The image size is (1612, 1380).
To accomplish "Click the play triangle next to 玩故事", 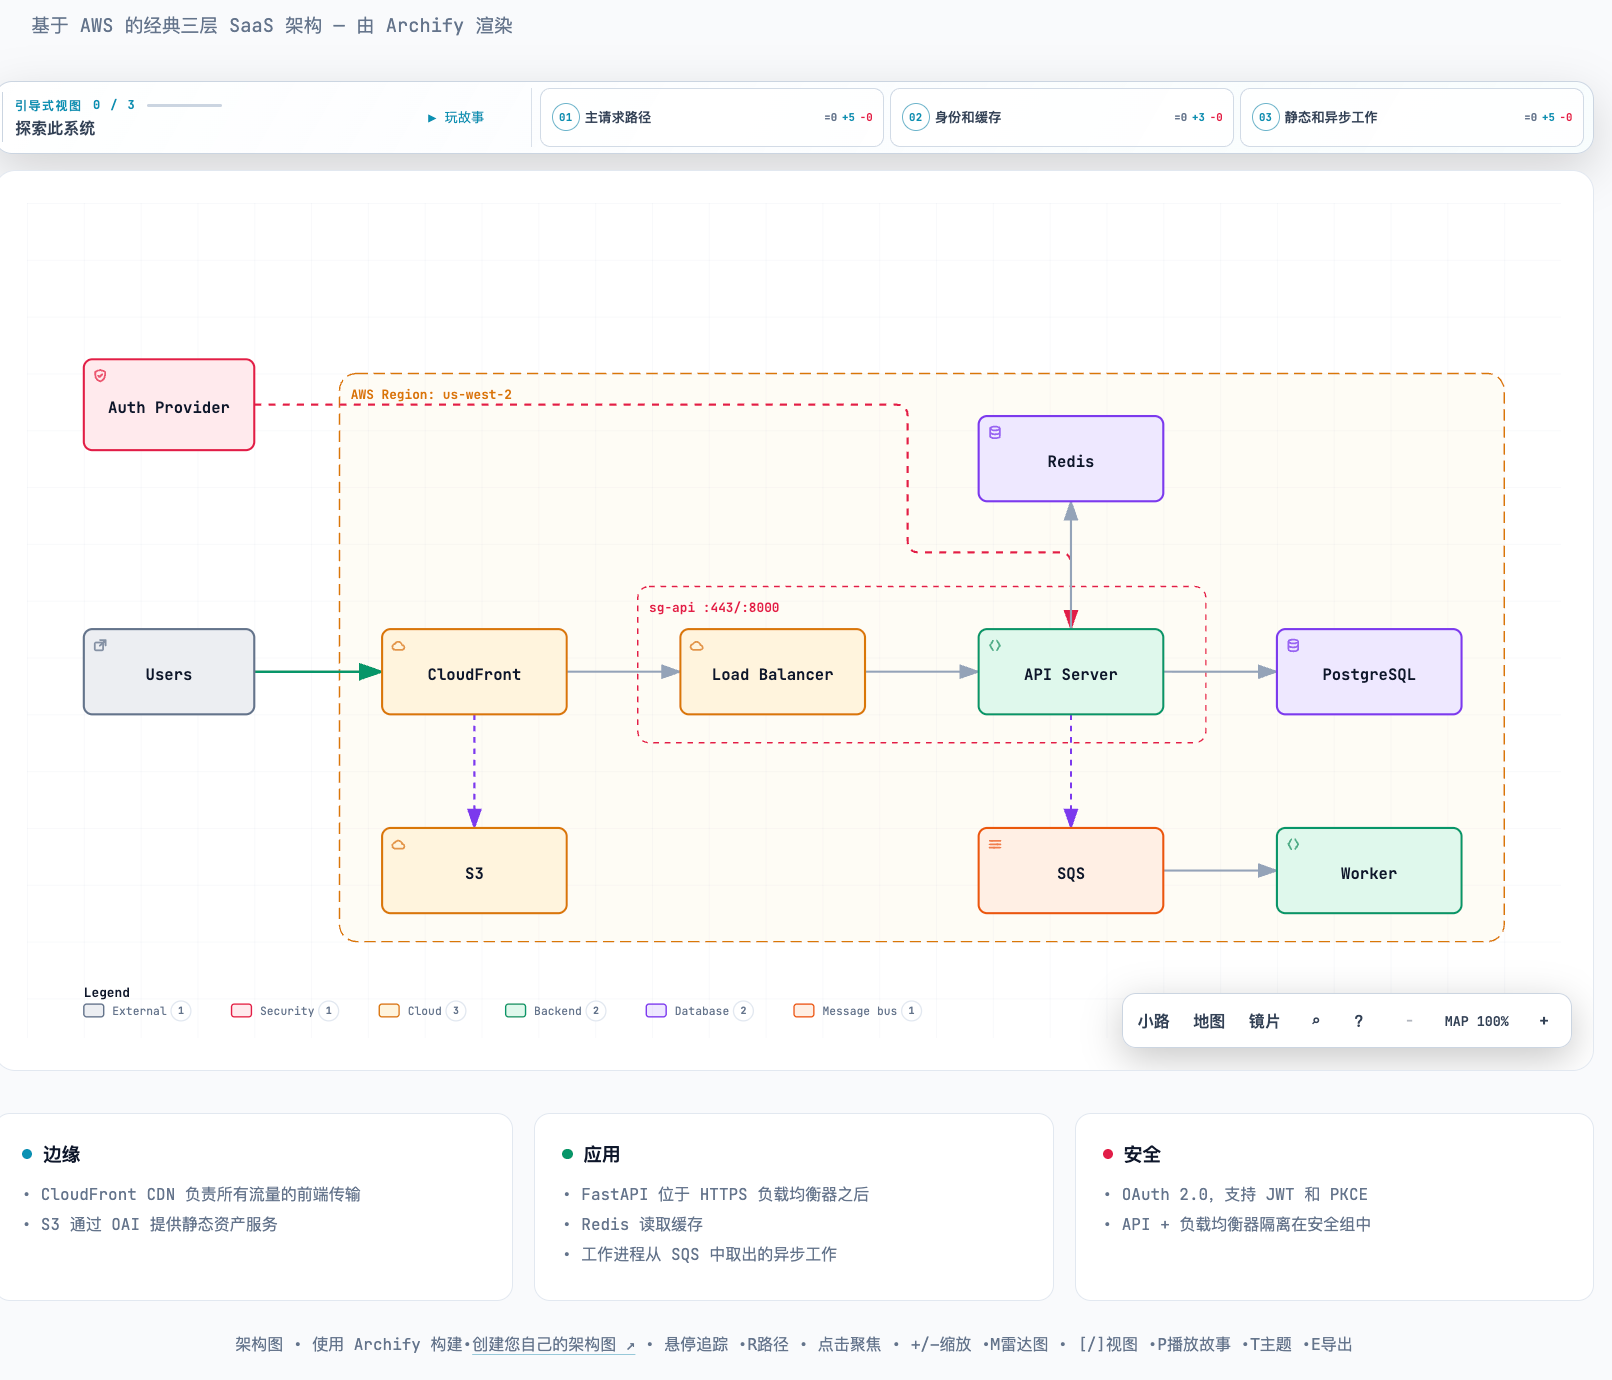I will pos(432,118).
